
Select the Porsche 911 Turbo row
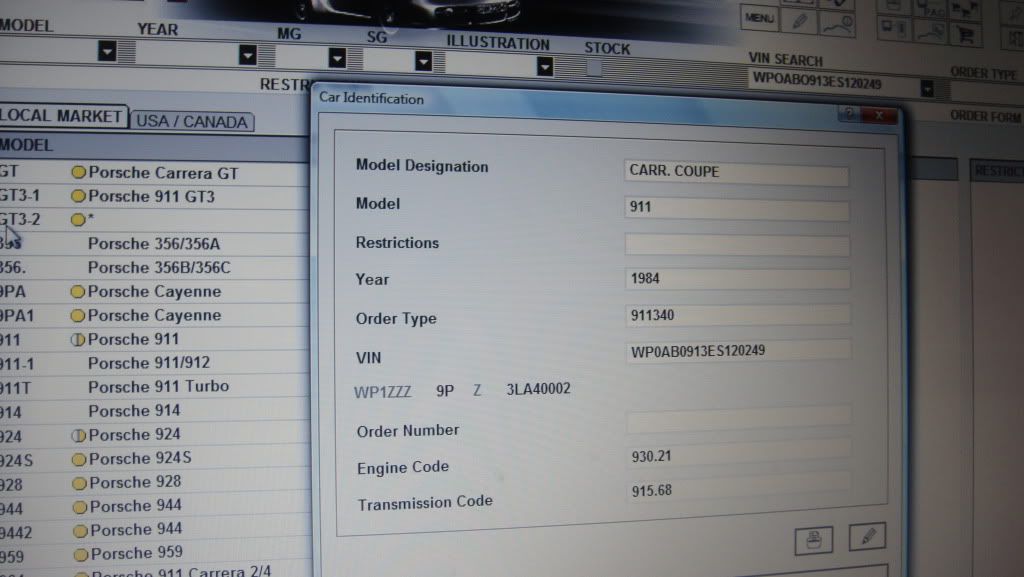(x=154, y=387)
